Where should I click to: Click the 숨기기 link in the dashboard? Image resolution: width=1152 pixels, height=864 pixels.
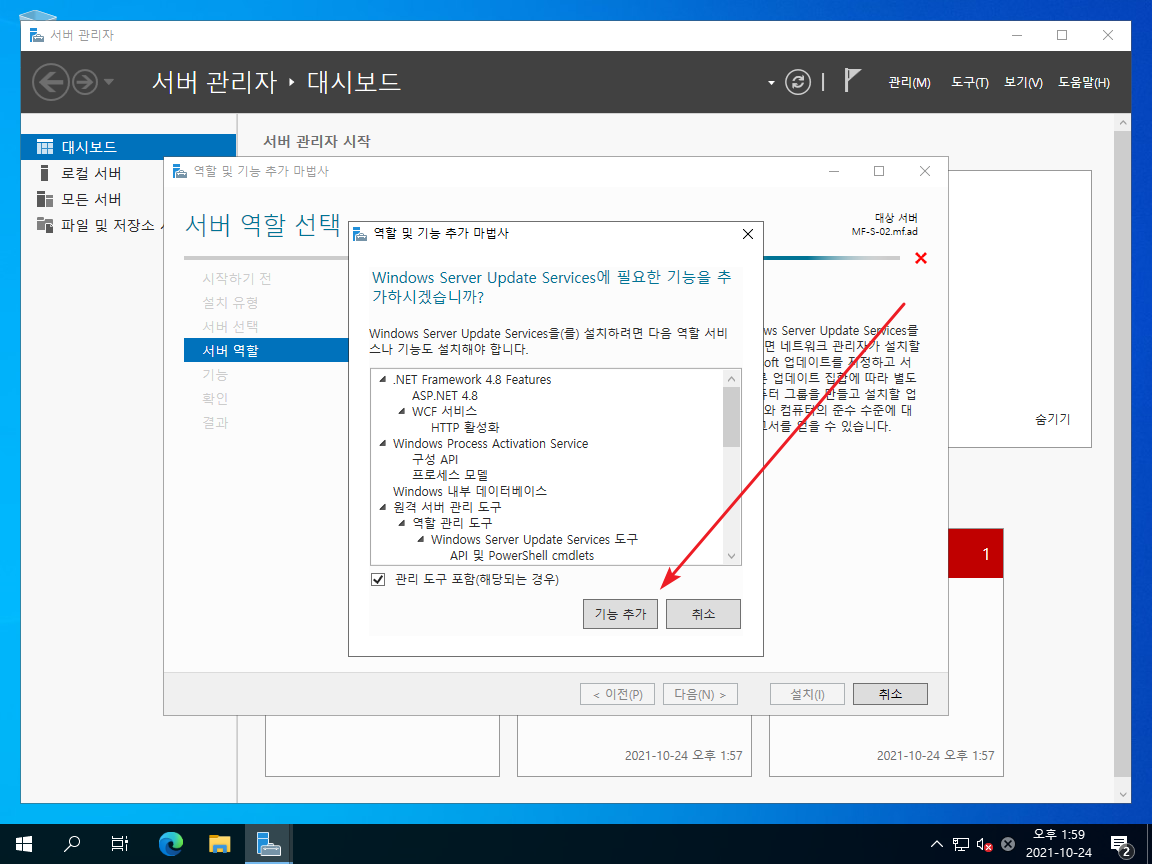pyautogui.click(x=1053, y=420)
